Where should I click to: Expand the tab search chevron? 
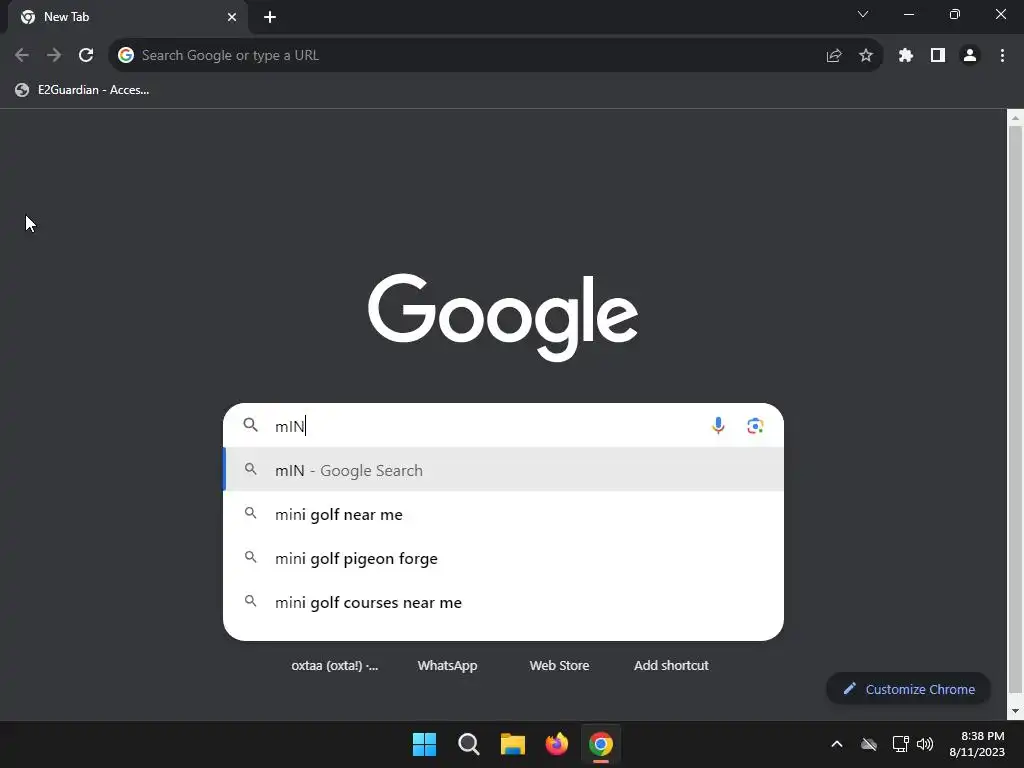863,14
